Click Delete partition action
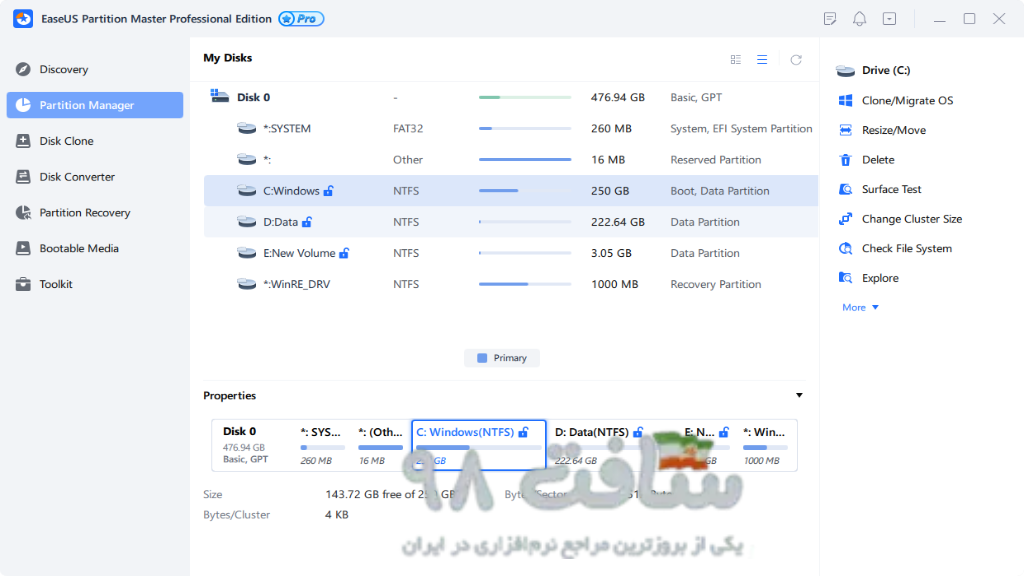1024x576 pixels. 878,159
